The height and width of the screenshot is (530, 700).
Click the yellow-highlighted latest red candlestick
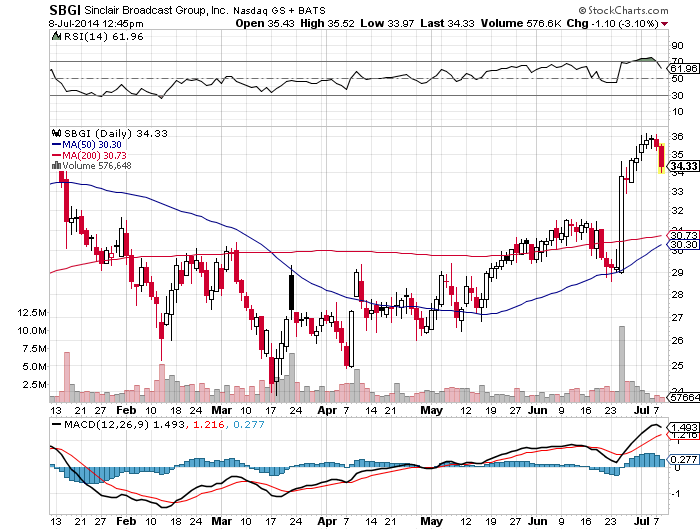(662, 158)
